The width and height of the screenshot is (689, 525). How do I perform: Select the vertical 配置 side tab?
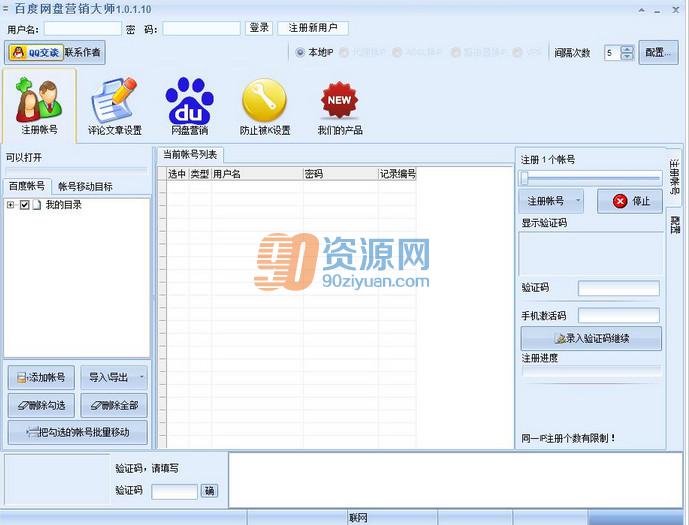[674, 225]
